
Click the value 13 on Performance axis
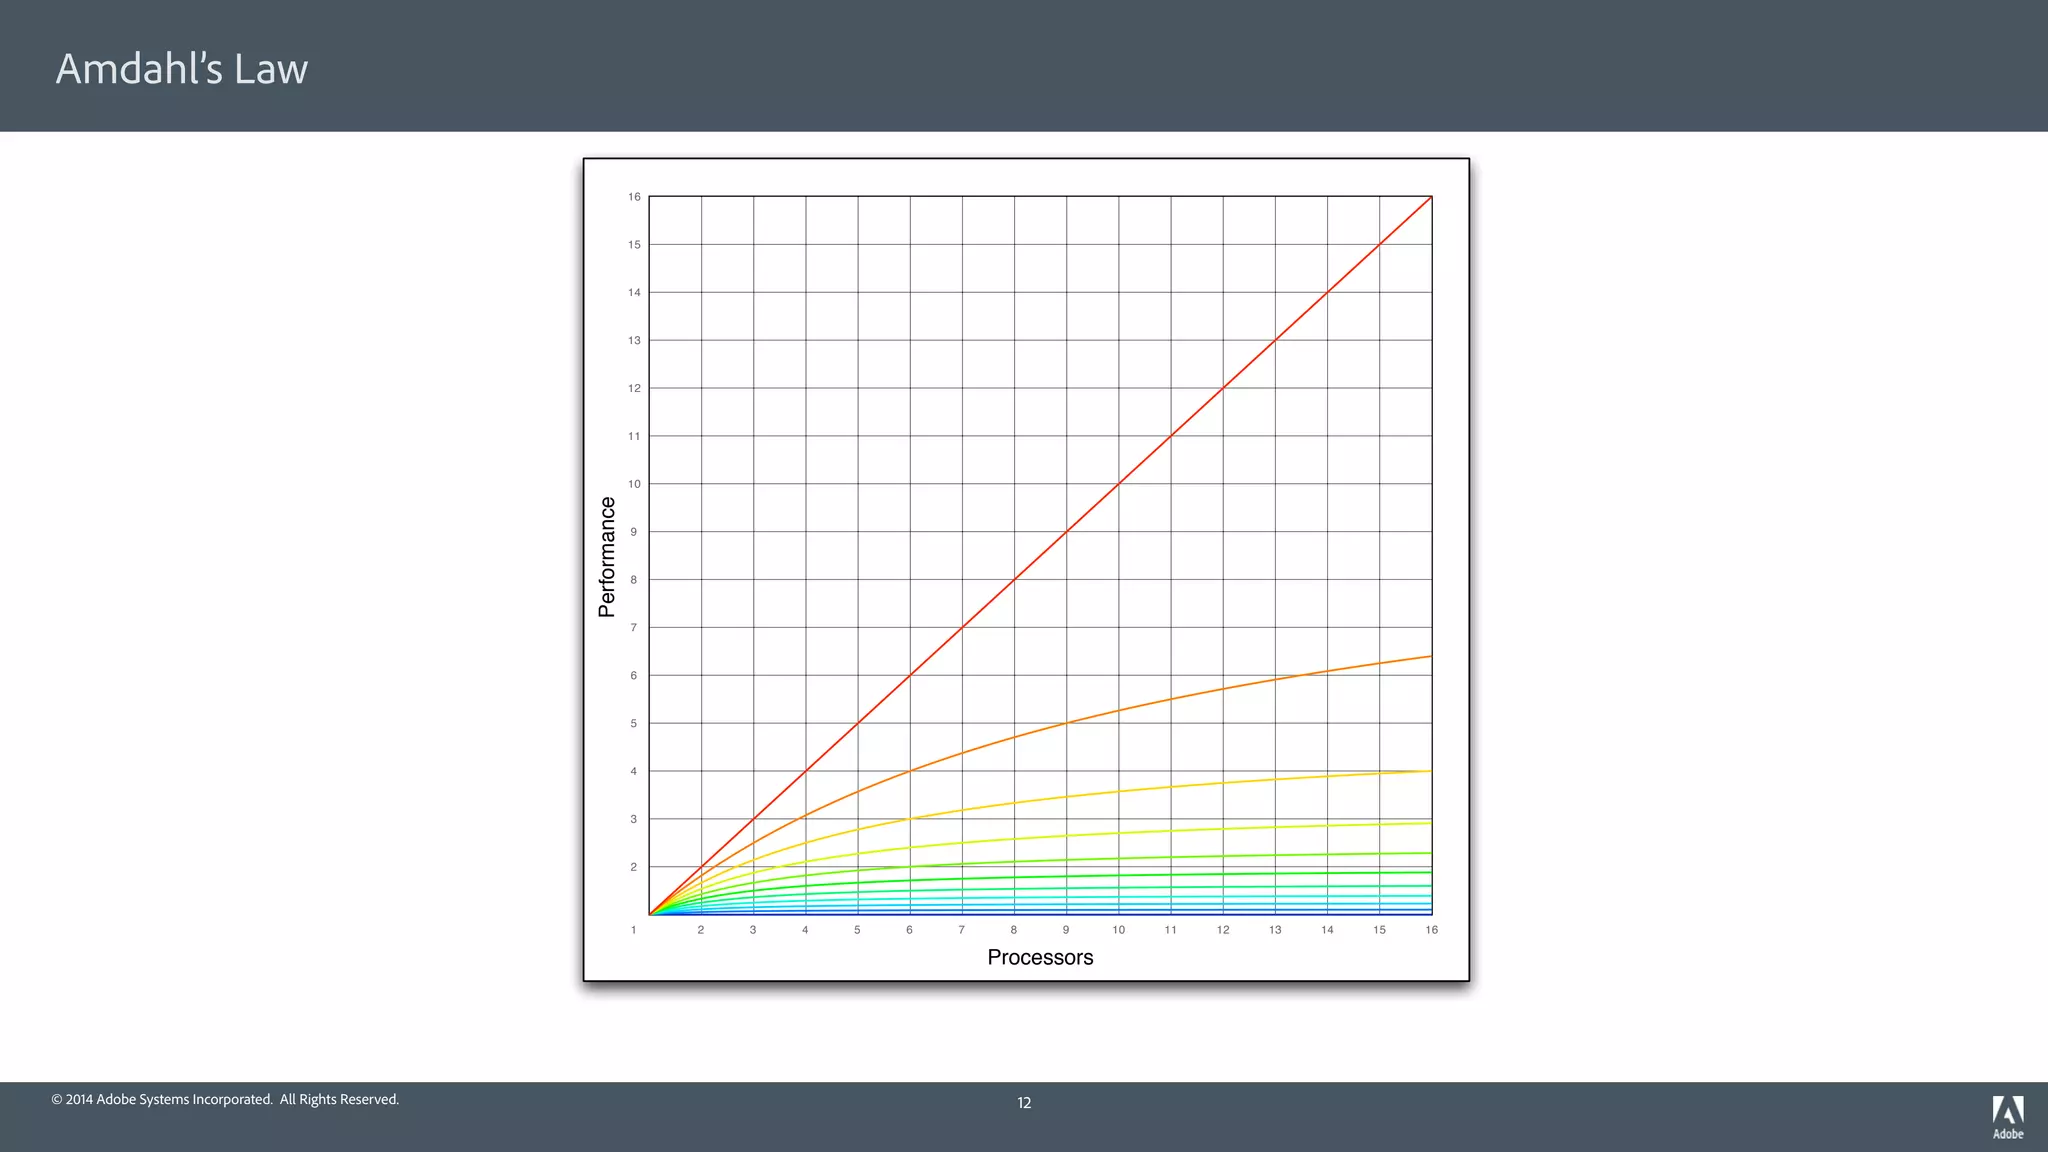pos(634,341)
